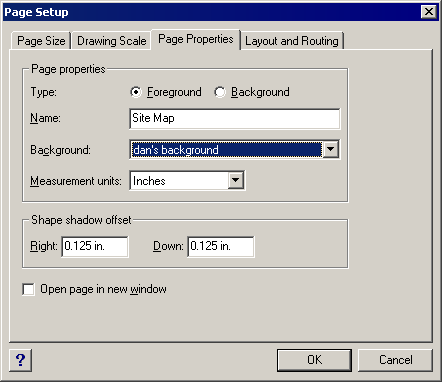Open the Layout and Routing tab
442x382 pixels.
tap(292, 41)
